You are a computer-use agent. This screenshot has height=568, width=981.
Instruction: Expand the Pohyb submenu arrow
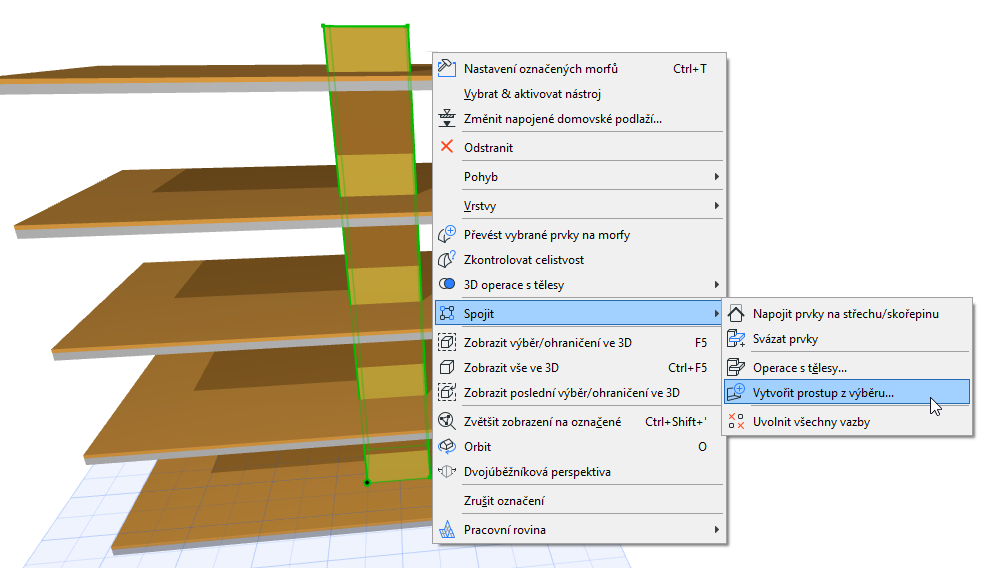[x=716, y=176]
